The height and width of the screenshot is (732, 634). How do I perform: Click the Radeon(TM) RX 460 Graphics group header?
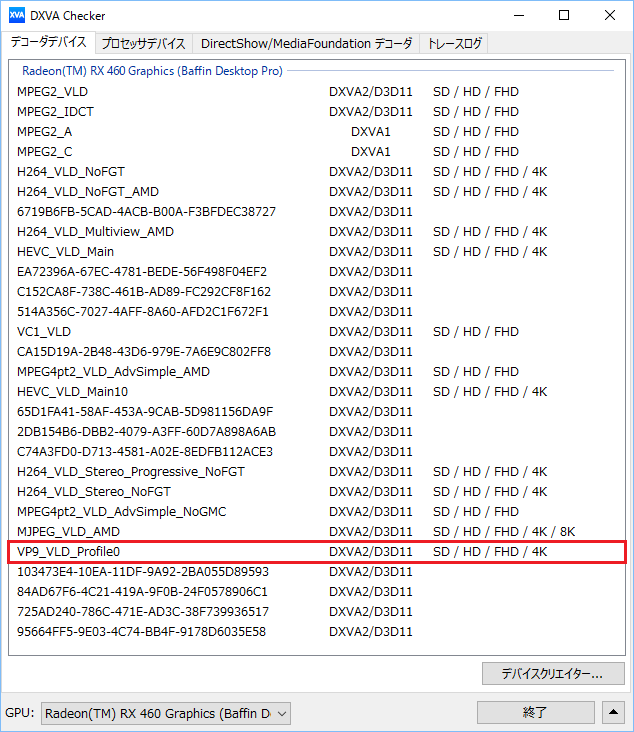152,71
